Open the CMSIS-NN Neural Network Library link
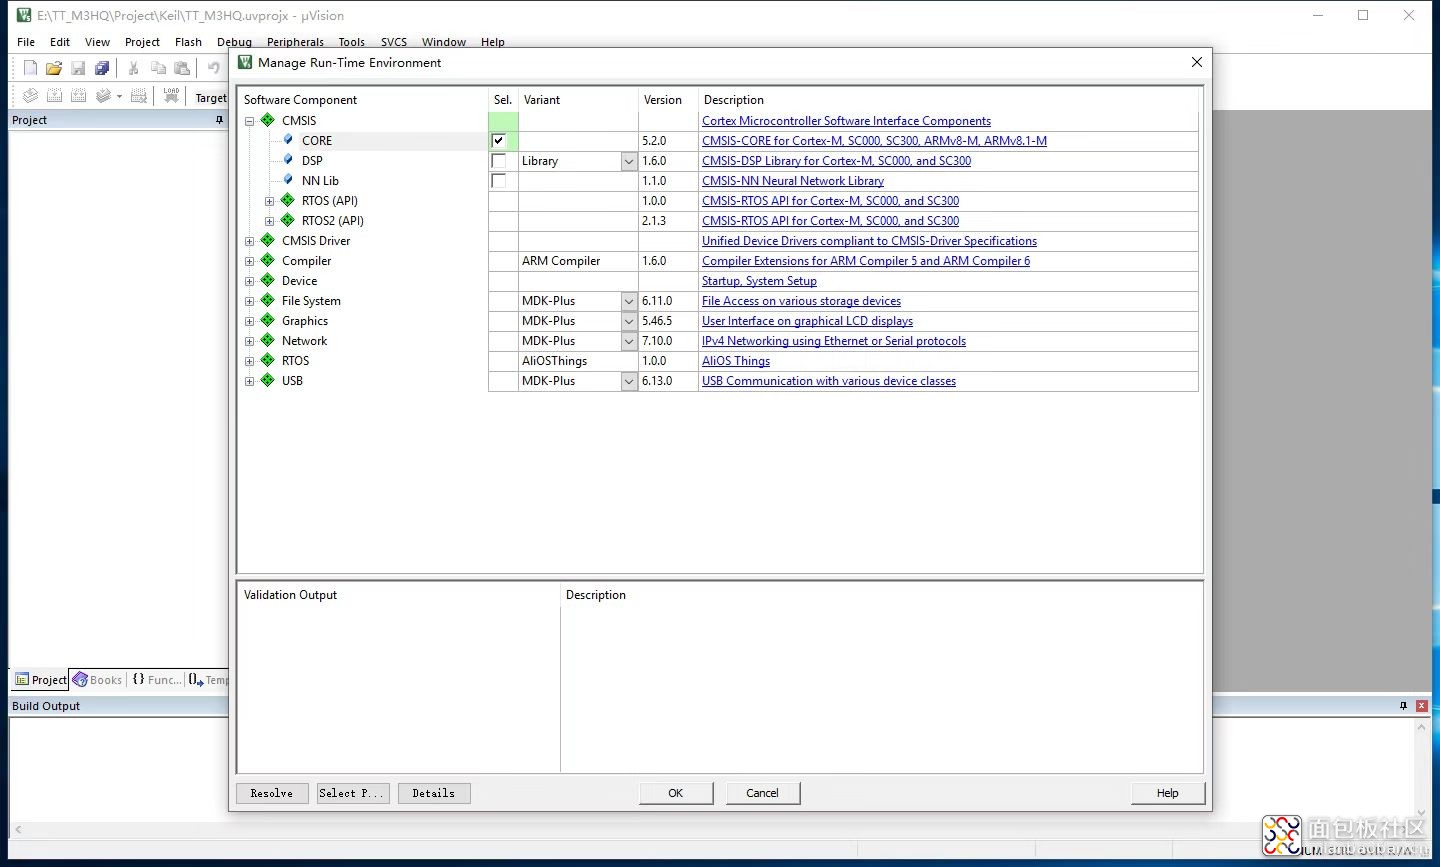 pos(793,181)
